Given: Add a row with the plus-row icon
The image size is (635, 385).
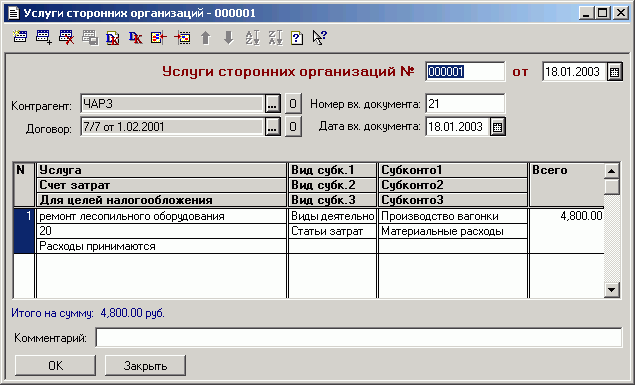Looking at the screenshot, I should point(43,37).
